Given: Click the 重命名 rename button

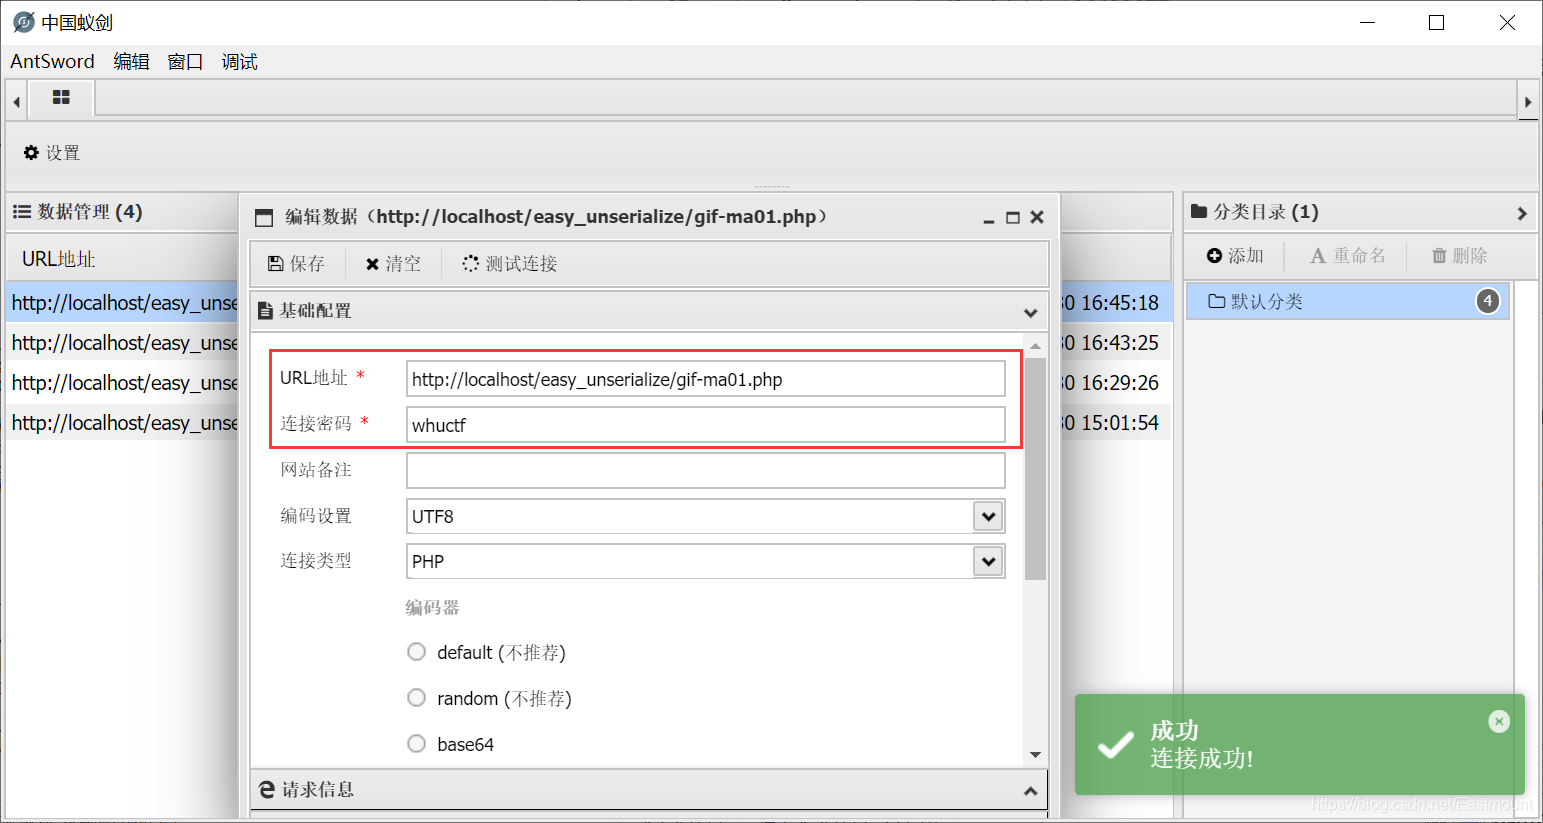Looking at the screenshot, I should click(1348, 256).
